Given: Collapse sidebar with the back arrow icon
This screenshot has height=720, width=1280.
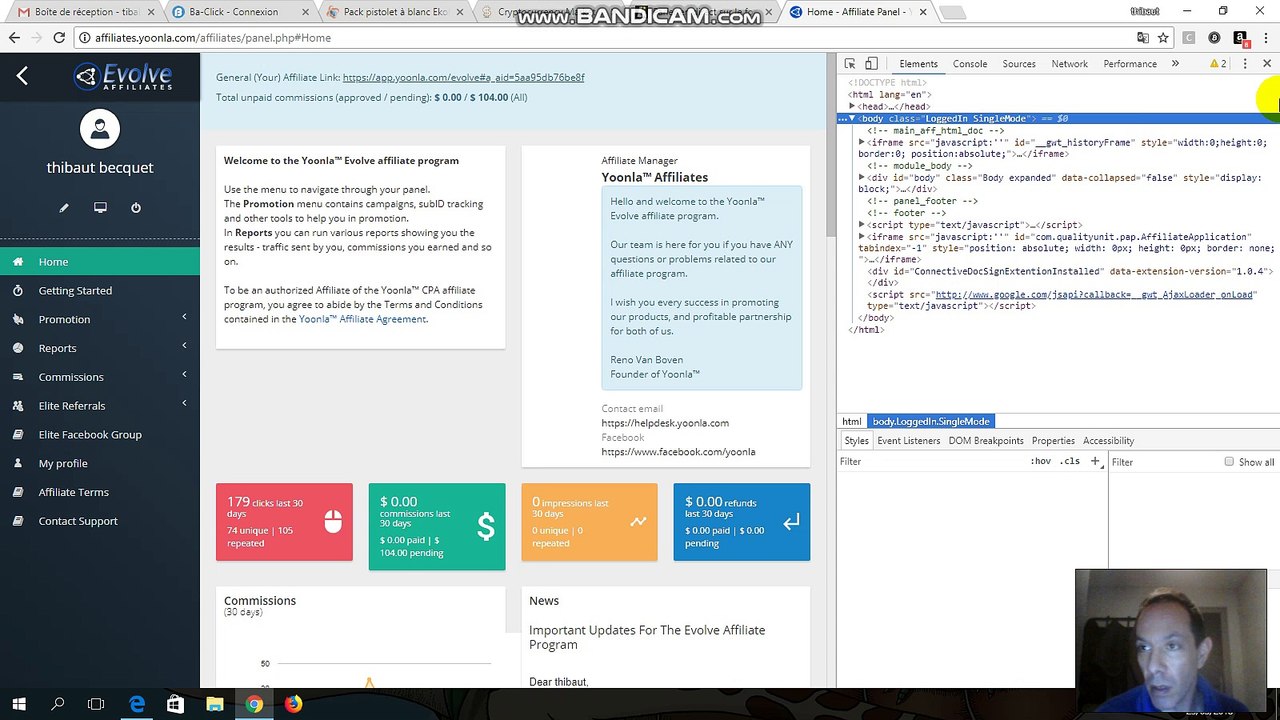Looking at the screenshot, I should click(x=22, y=76).
